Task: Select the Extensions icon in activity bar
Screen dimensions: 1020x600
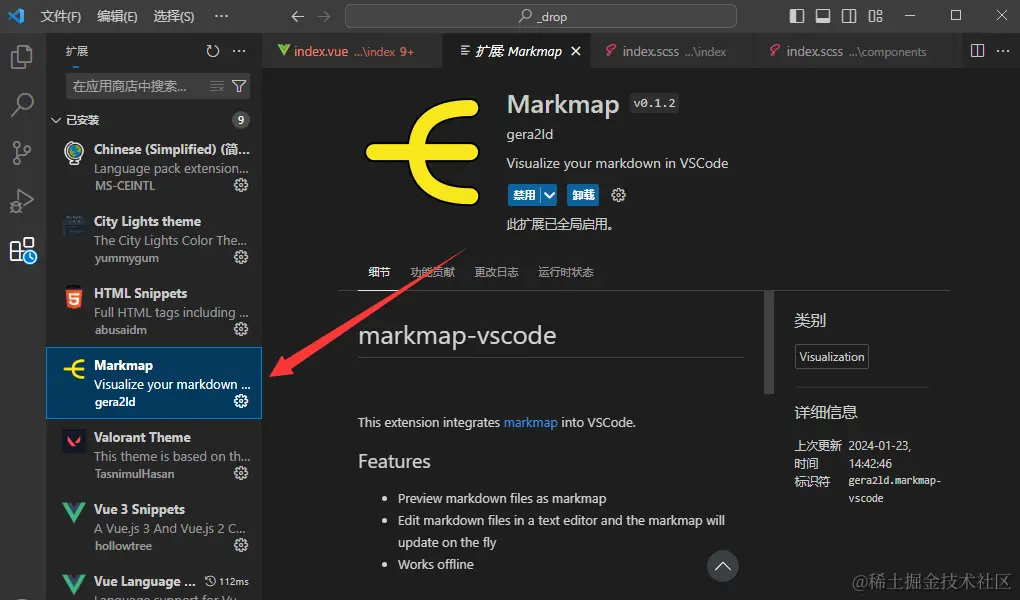Action: pyautogui.click(x=20, y=250)
